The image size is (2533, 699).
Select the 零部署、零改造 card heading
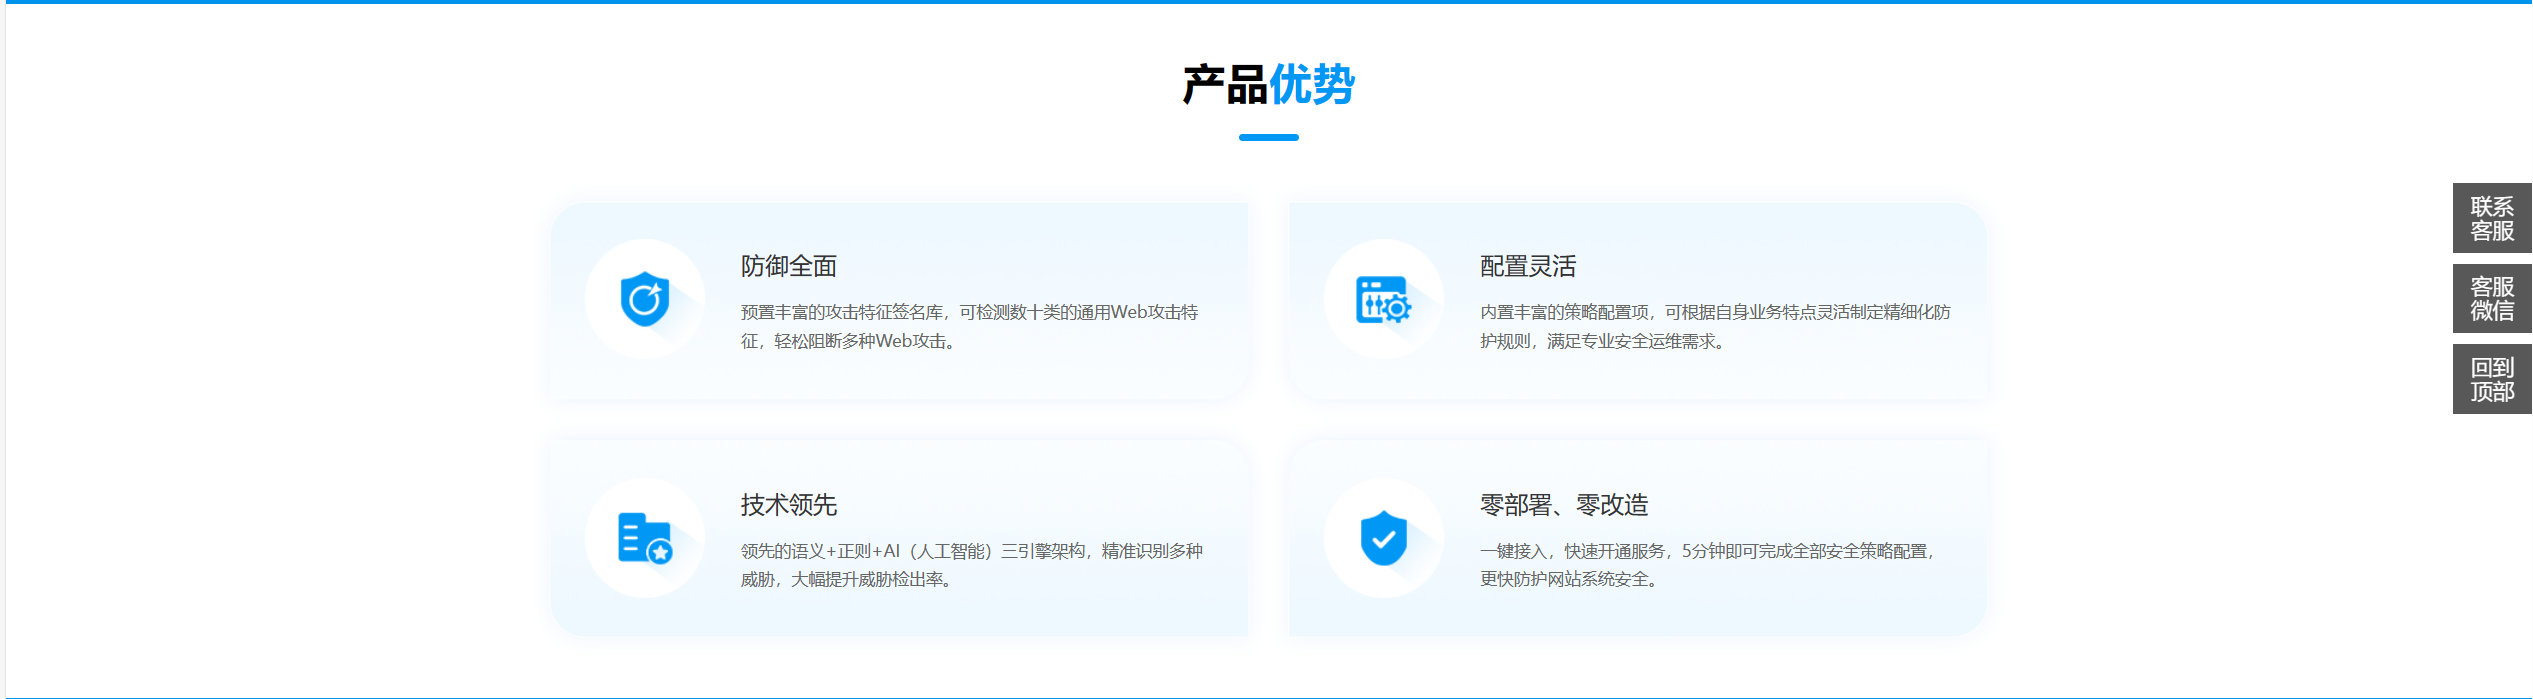click(1563, 505)
